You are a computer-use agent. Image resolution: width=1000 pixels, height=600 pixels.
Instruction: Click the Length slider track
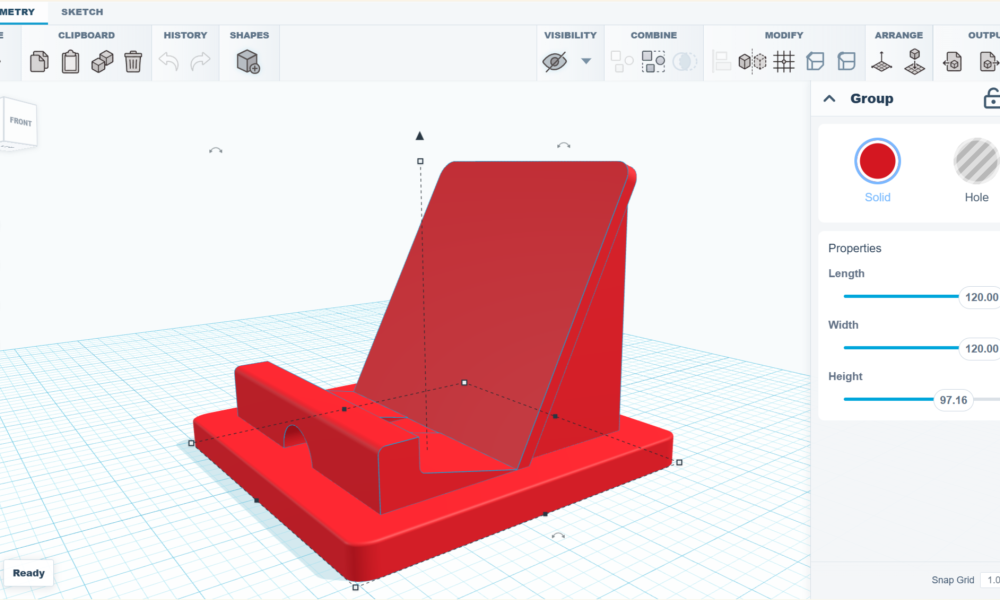[x=901, y=296]
